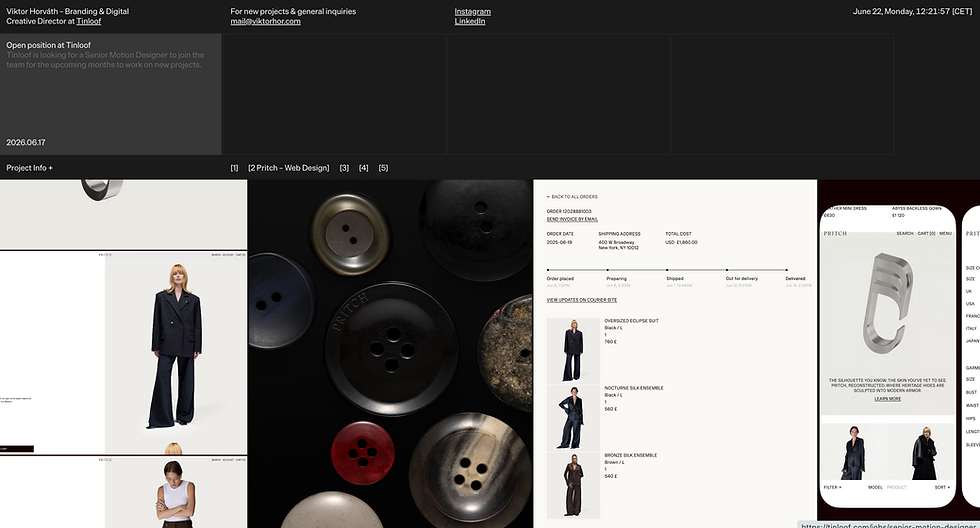
Task: Open the Open position at Tinloof card
Action: [x=111, y=94]
